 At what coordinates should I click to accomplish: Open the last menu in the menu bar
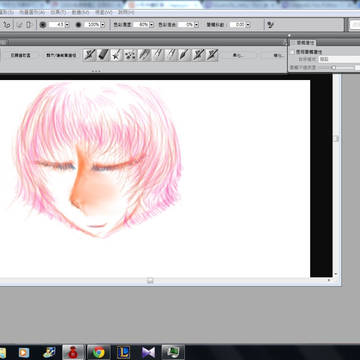pos(126,12)
